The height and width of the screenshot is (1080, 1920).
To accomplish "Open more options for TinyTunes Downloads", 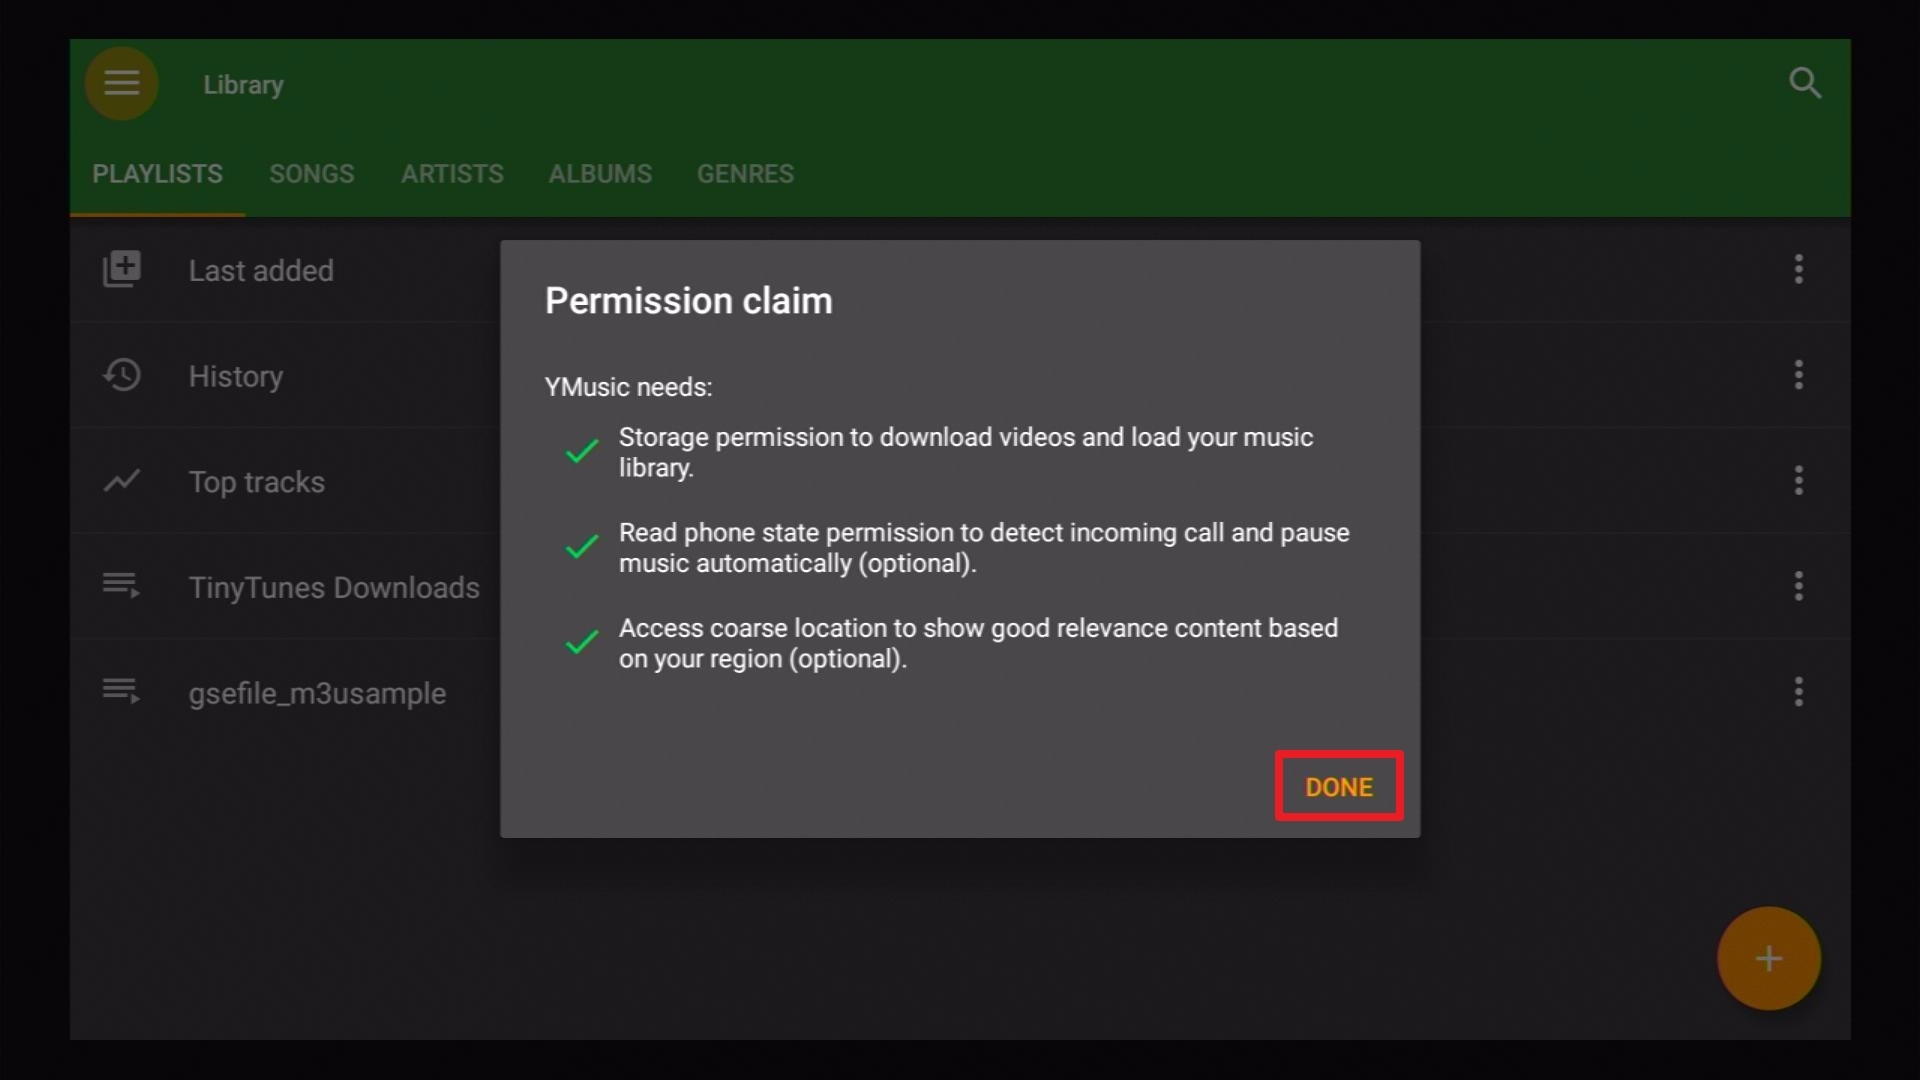I will [x=1799, y=586].
